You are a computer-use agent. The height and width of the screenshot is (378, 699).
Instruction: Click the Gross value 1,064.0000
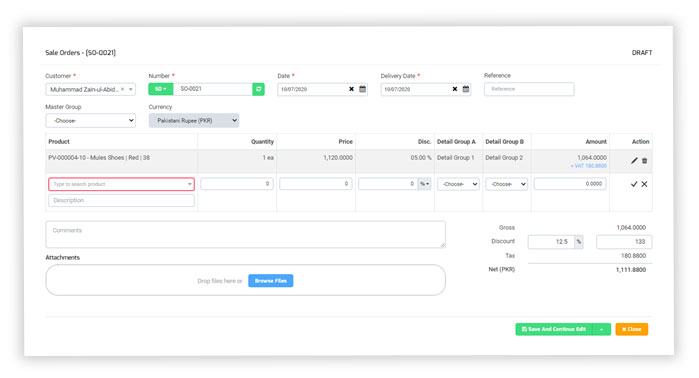tap(631, 228)
